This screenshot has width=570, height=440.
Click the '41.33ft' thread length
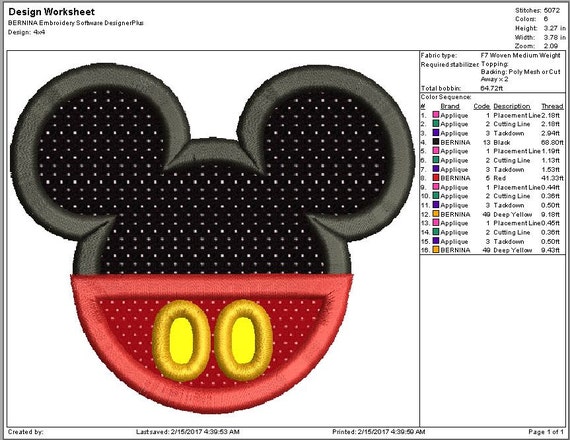pyautogui.click(x=553, y=178)
